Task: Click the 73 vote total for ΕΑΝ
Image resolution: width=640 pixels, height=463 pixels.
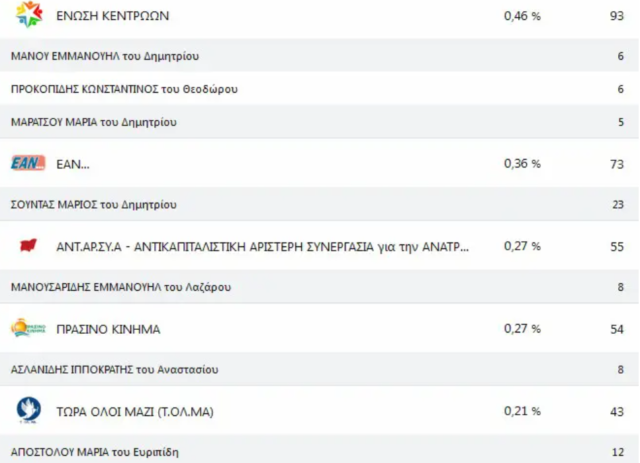Action: click(x=616, y=163)
